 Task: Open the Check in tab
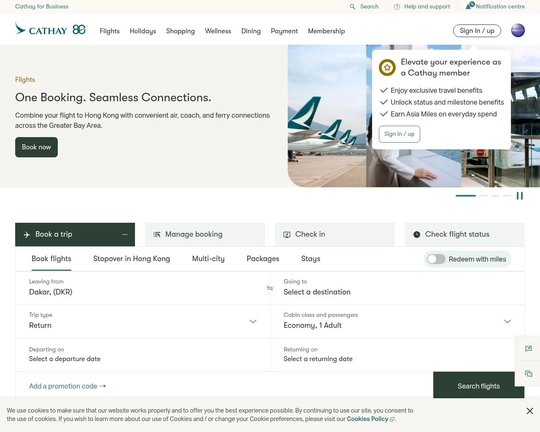[335, 235]
